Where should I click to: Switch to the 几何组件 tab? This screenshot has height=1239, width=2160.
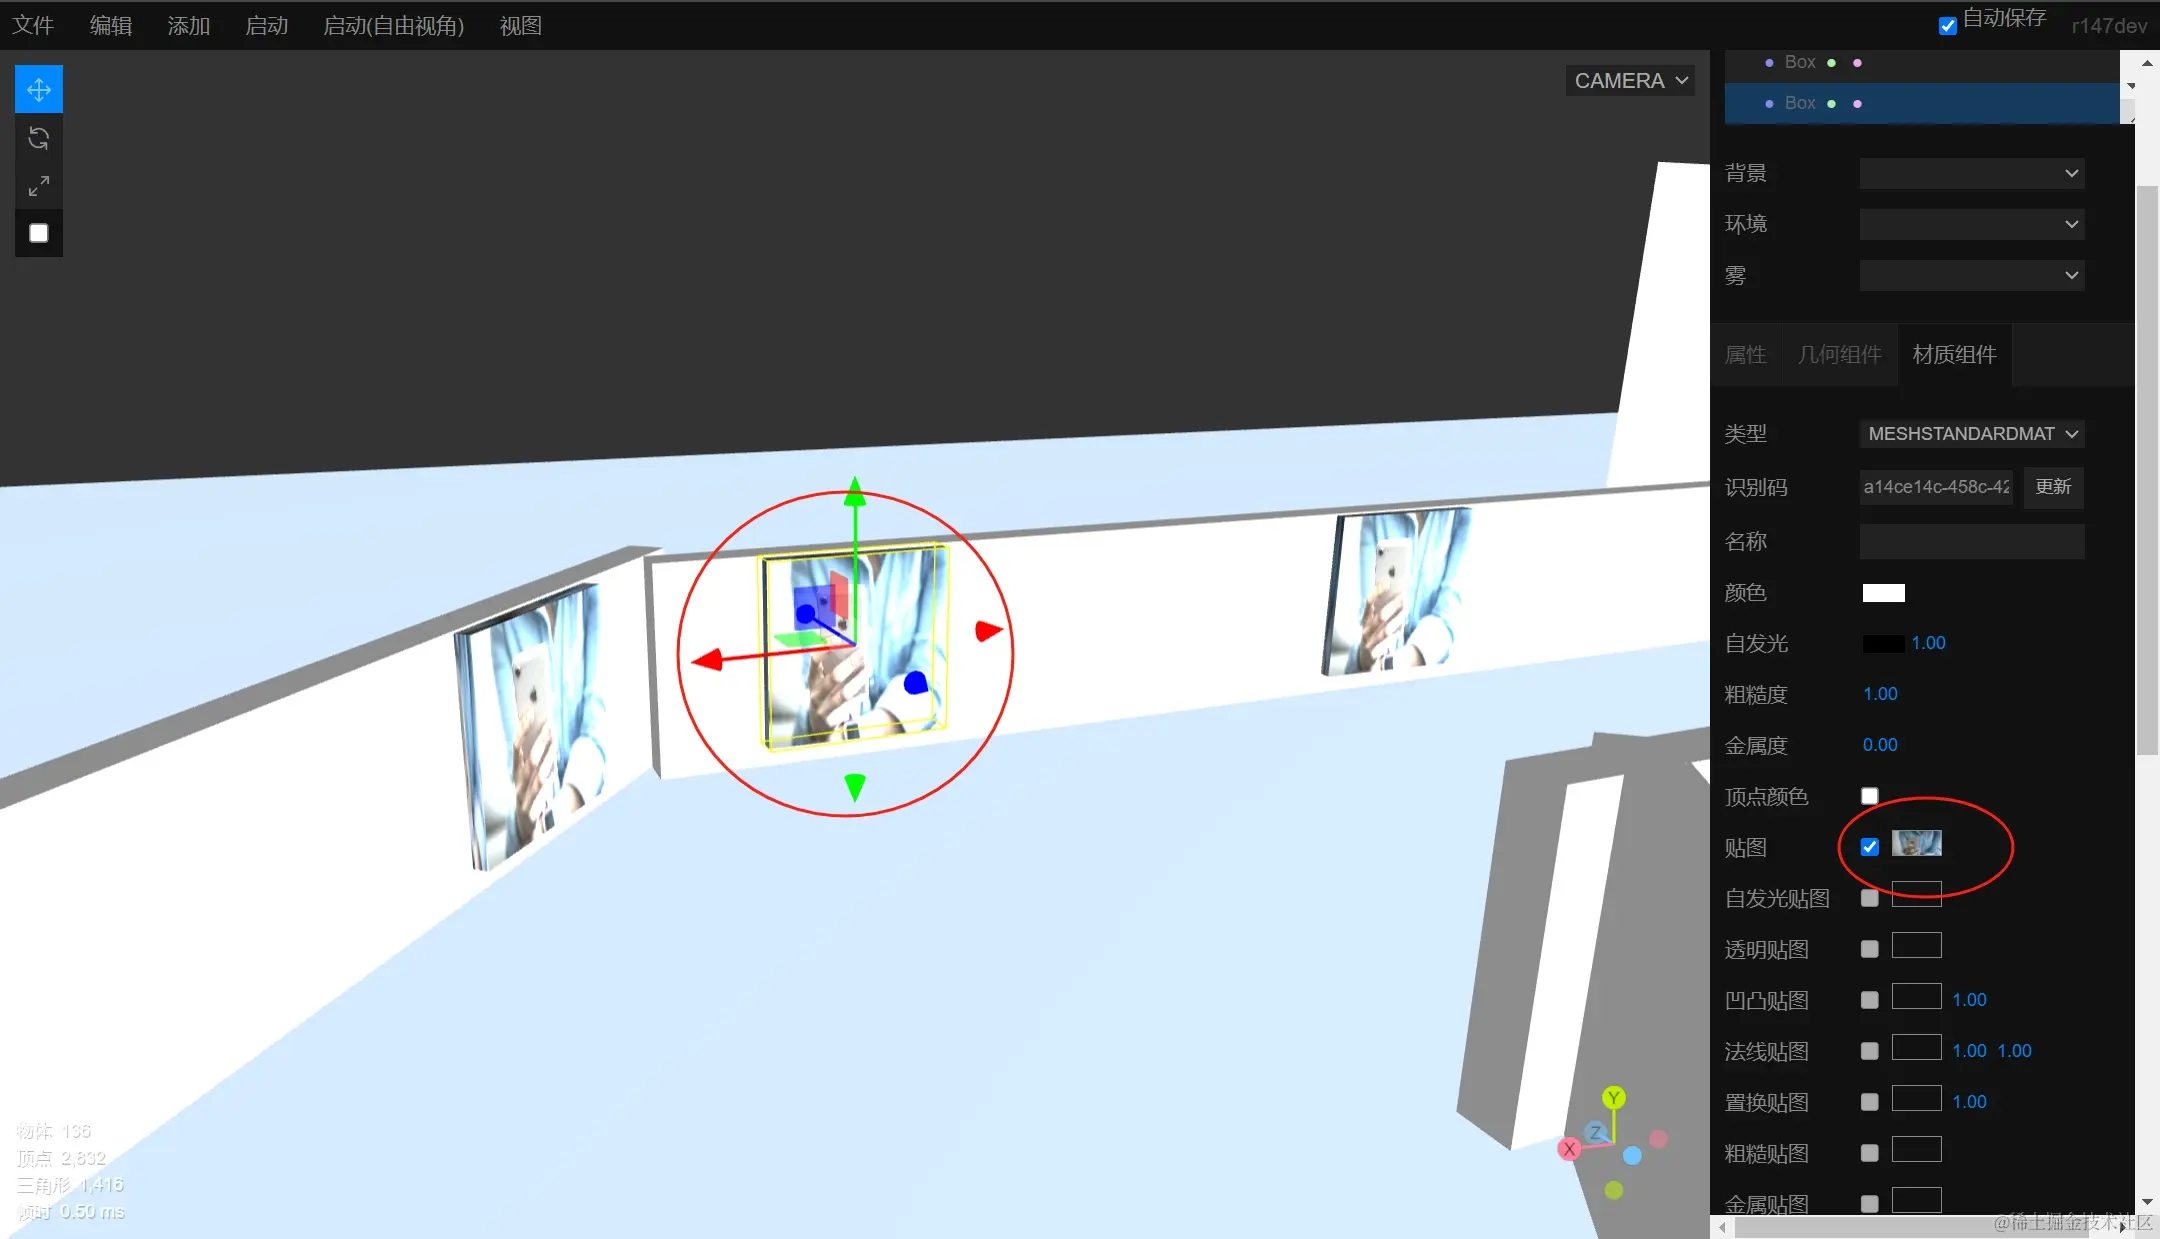tap(1839, 355)
